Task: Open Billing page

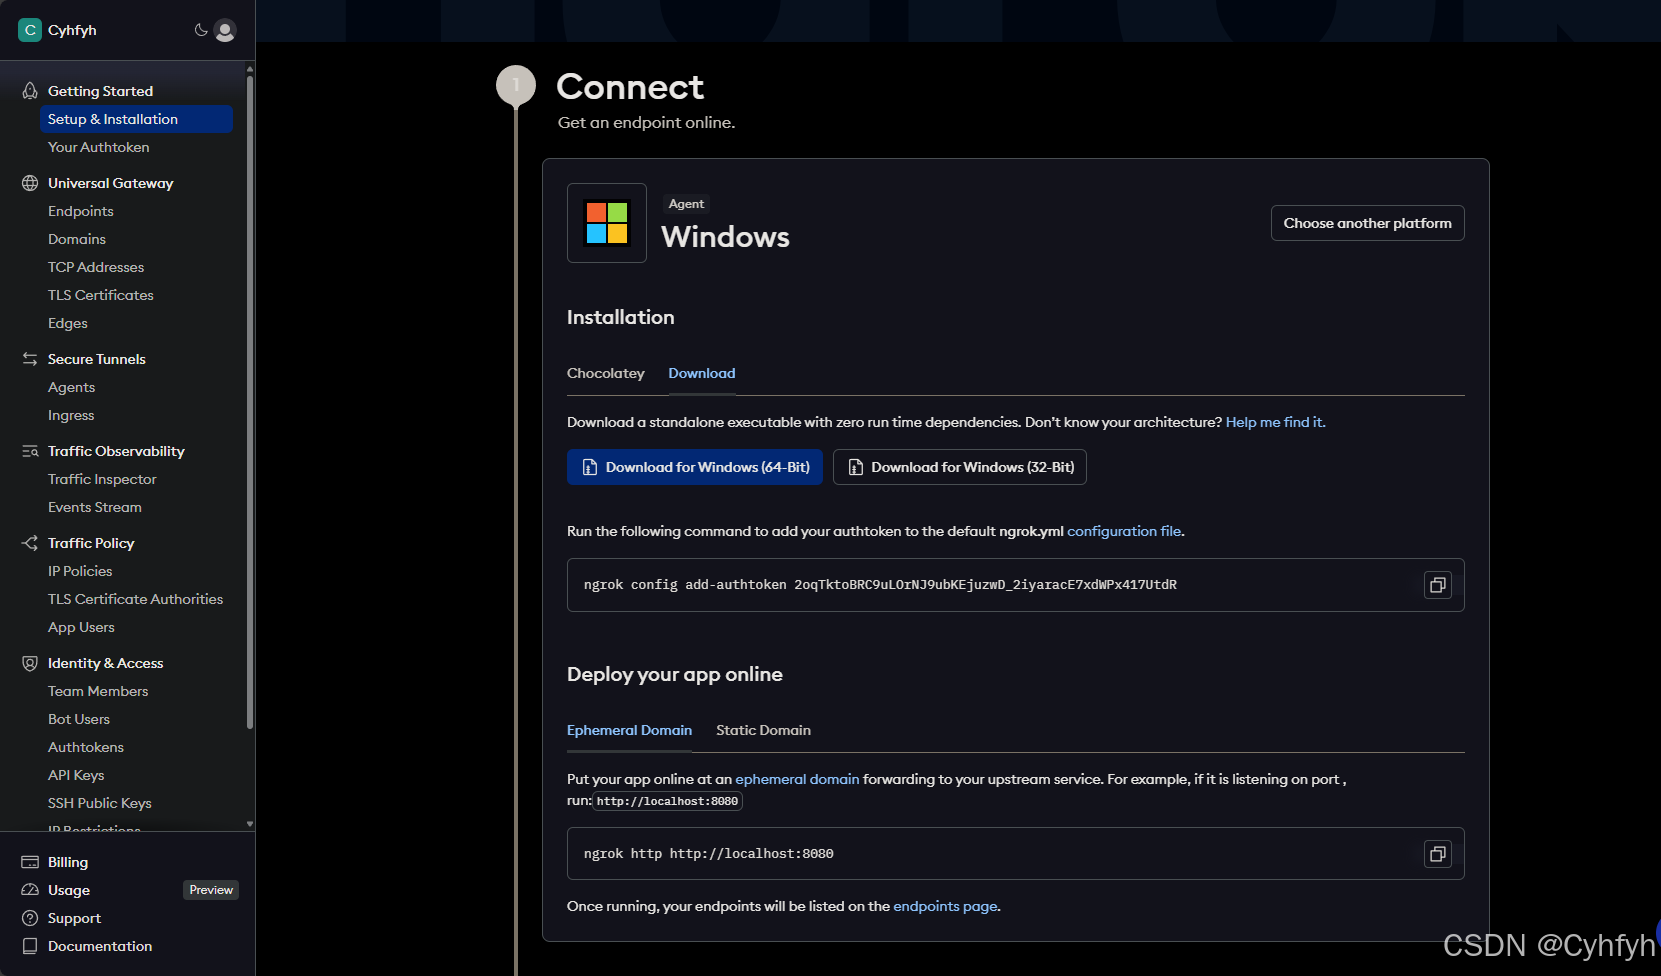Action: [x=68, y=862]
